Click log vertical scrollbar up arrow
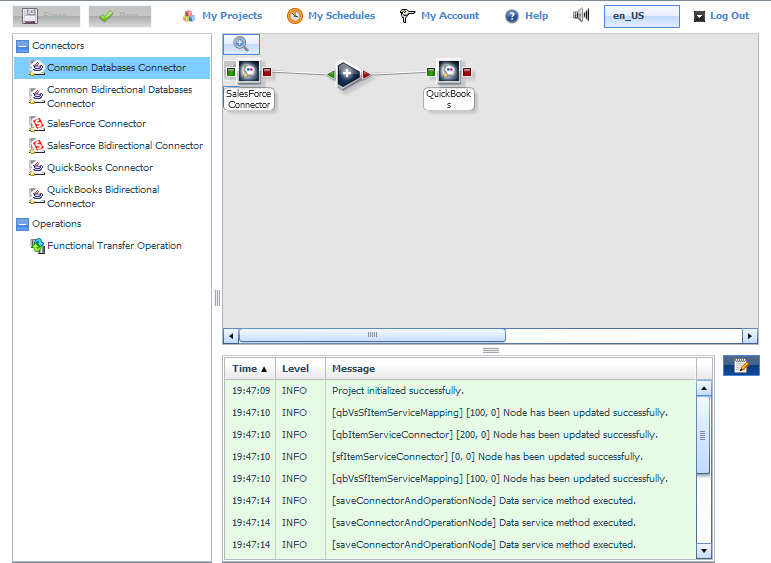Viewport: 771px width, 563px height. (x=704, y=388)
